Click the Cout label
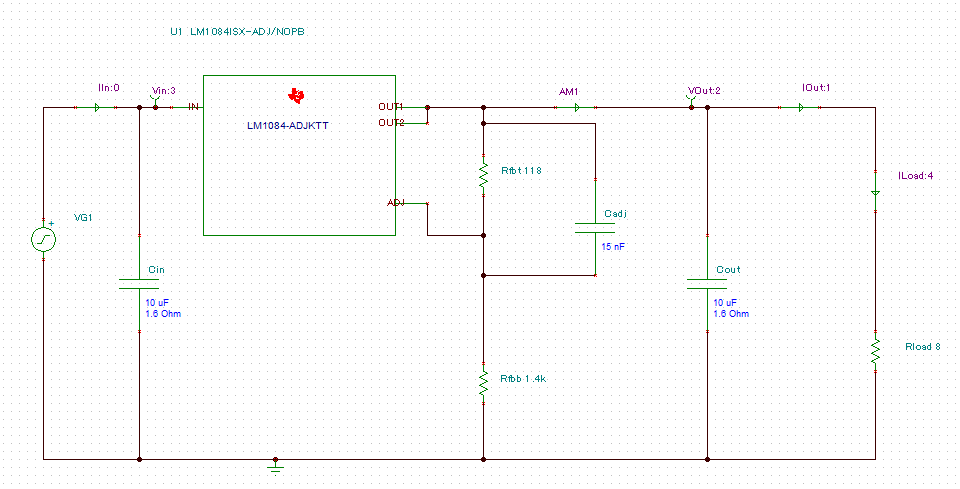The image size is (960, 489). pyautogui.click(x=728, y=269)
